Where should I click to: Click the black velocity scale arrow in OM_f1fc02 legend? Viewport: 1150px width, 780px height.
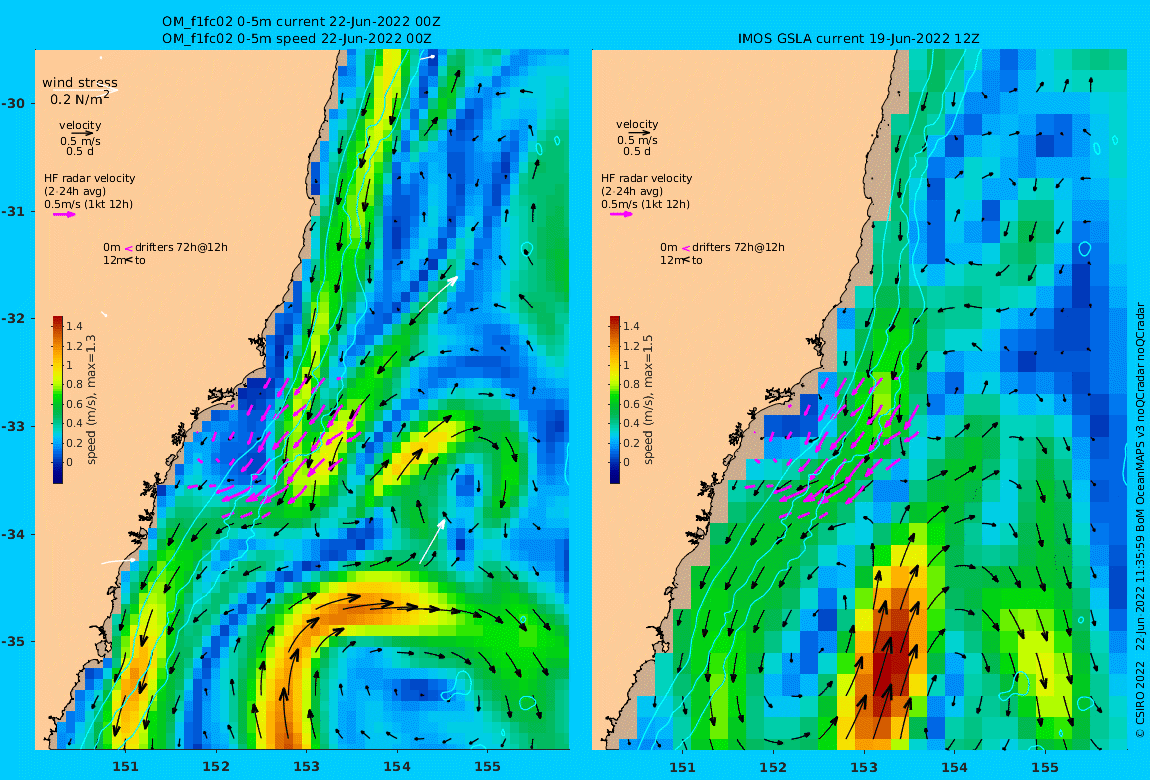(81, 133)
